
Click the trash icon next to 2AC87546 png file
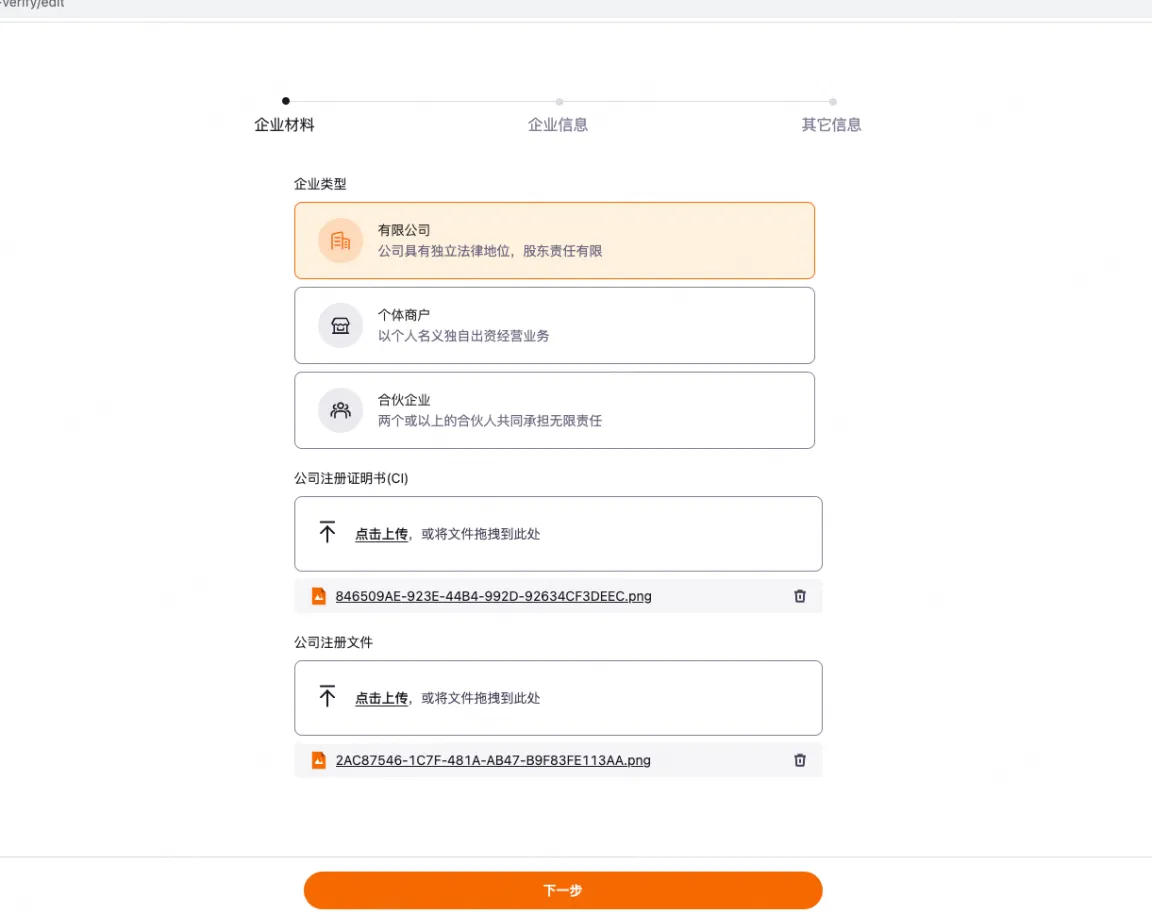(799, 760)
